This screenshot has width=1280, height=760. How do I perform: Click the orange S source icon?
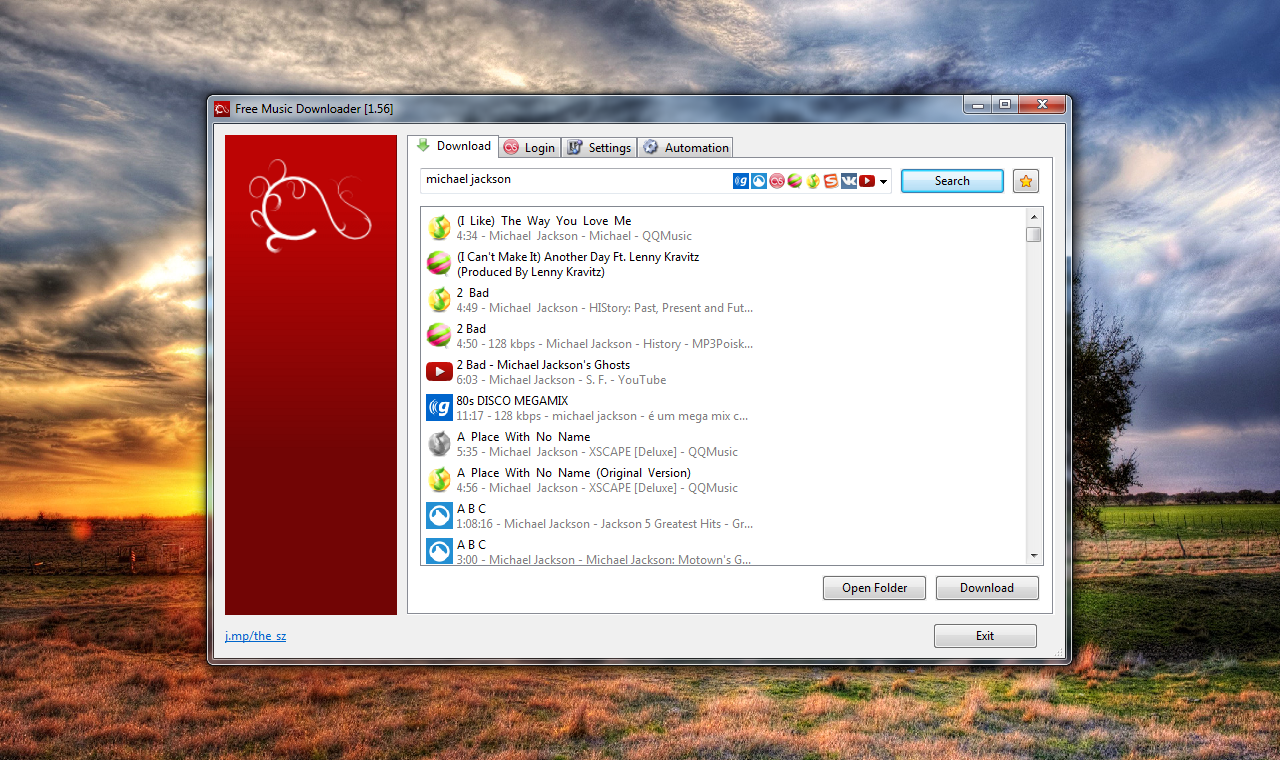pos(831,181)
